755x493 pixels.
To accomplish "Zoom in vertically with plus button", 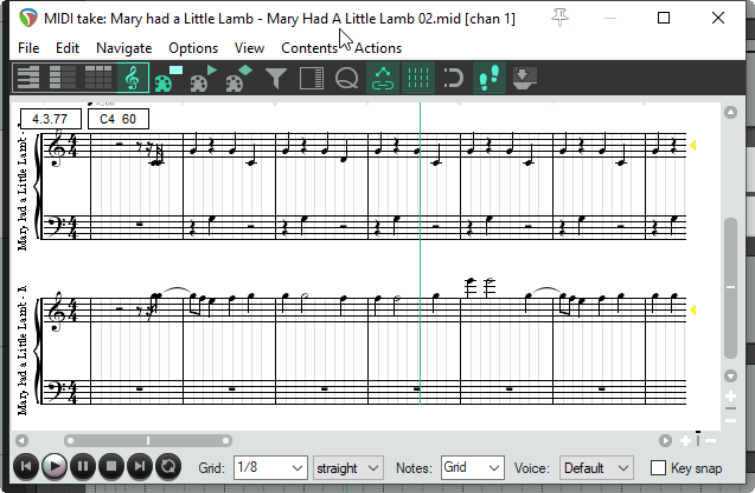I will click(x=730, y=396).
